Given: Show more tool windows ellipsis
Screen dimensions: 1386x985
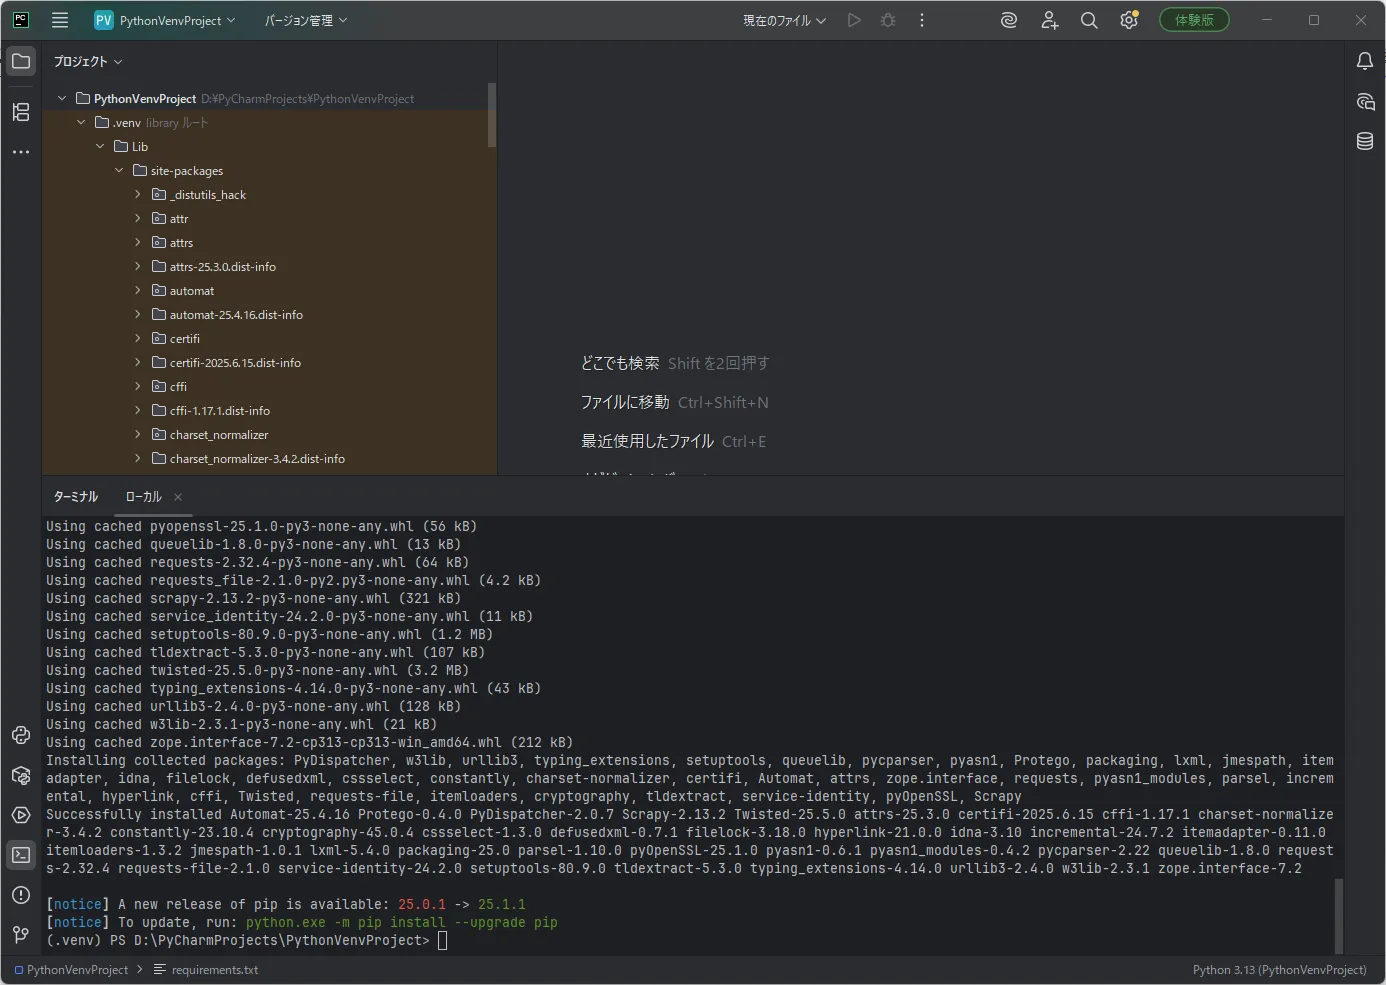Looking at the screenshot, I should pyautogui.click(x=21, y=152).
